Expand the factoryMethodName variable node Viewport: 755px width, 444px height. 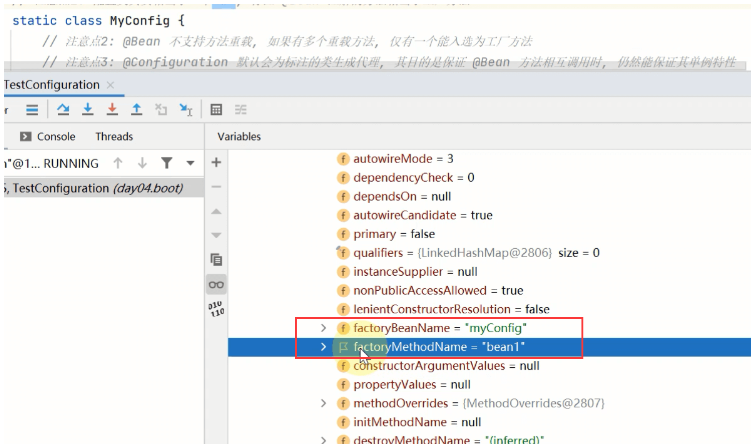pos(324,347)
